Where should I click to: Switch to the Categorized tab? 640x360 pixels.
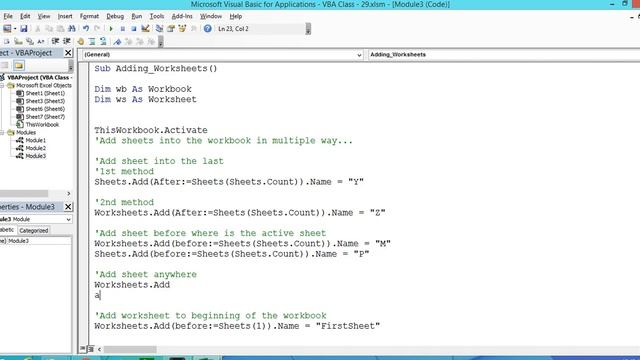coord(34,231)
